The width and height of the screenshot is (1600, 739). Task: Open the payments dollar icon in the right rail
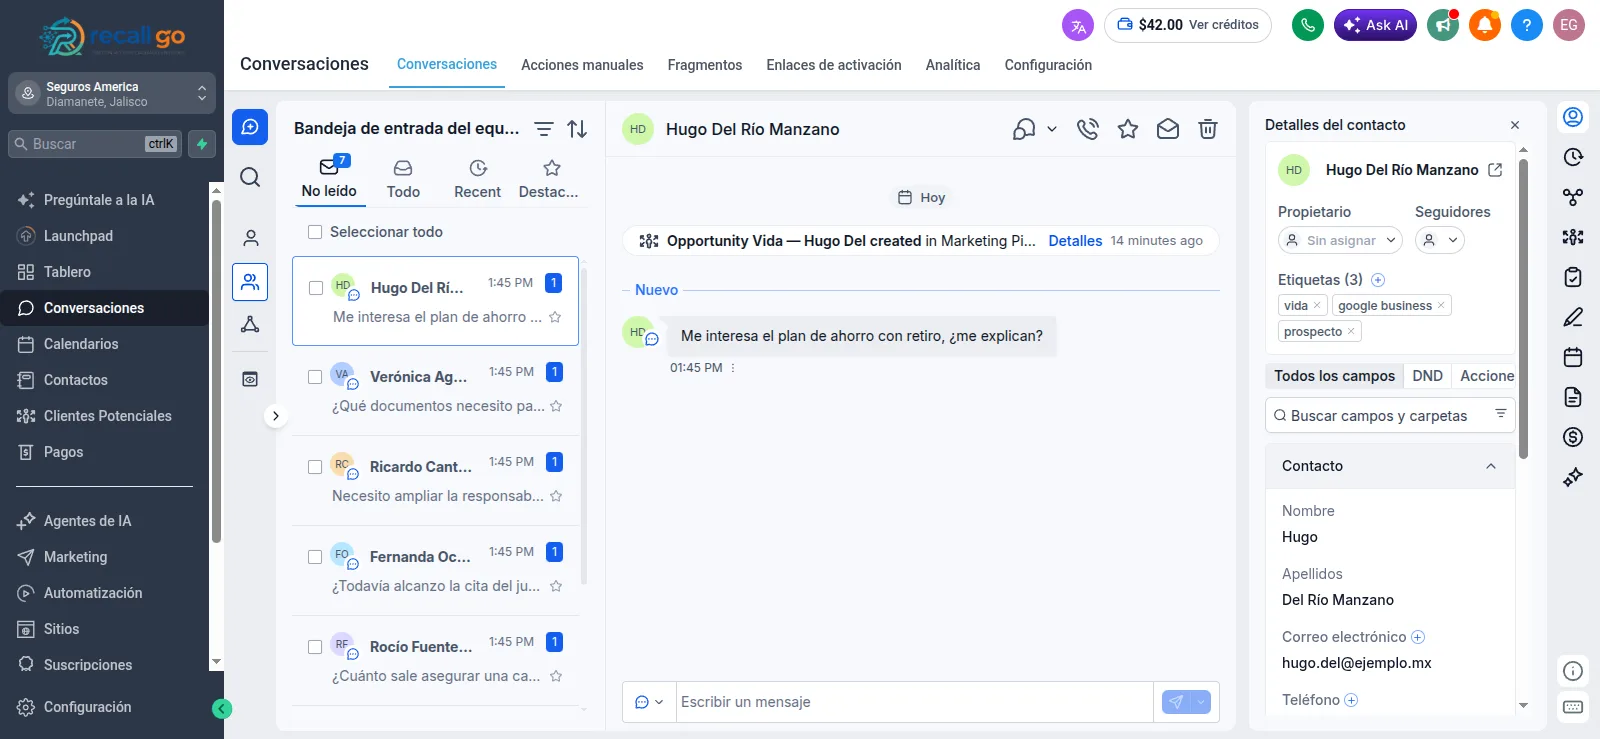(x=1573, y=437)
